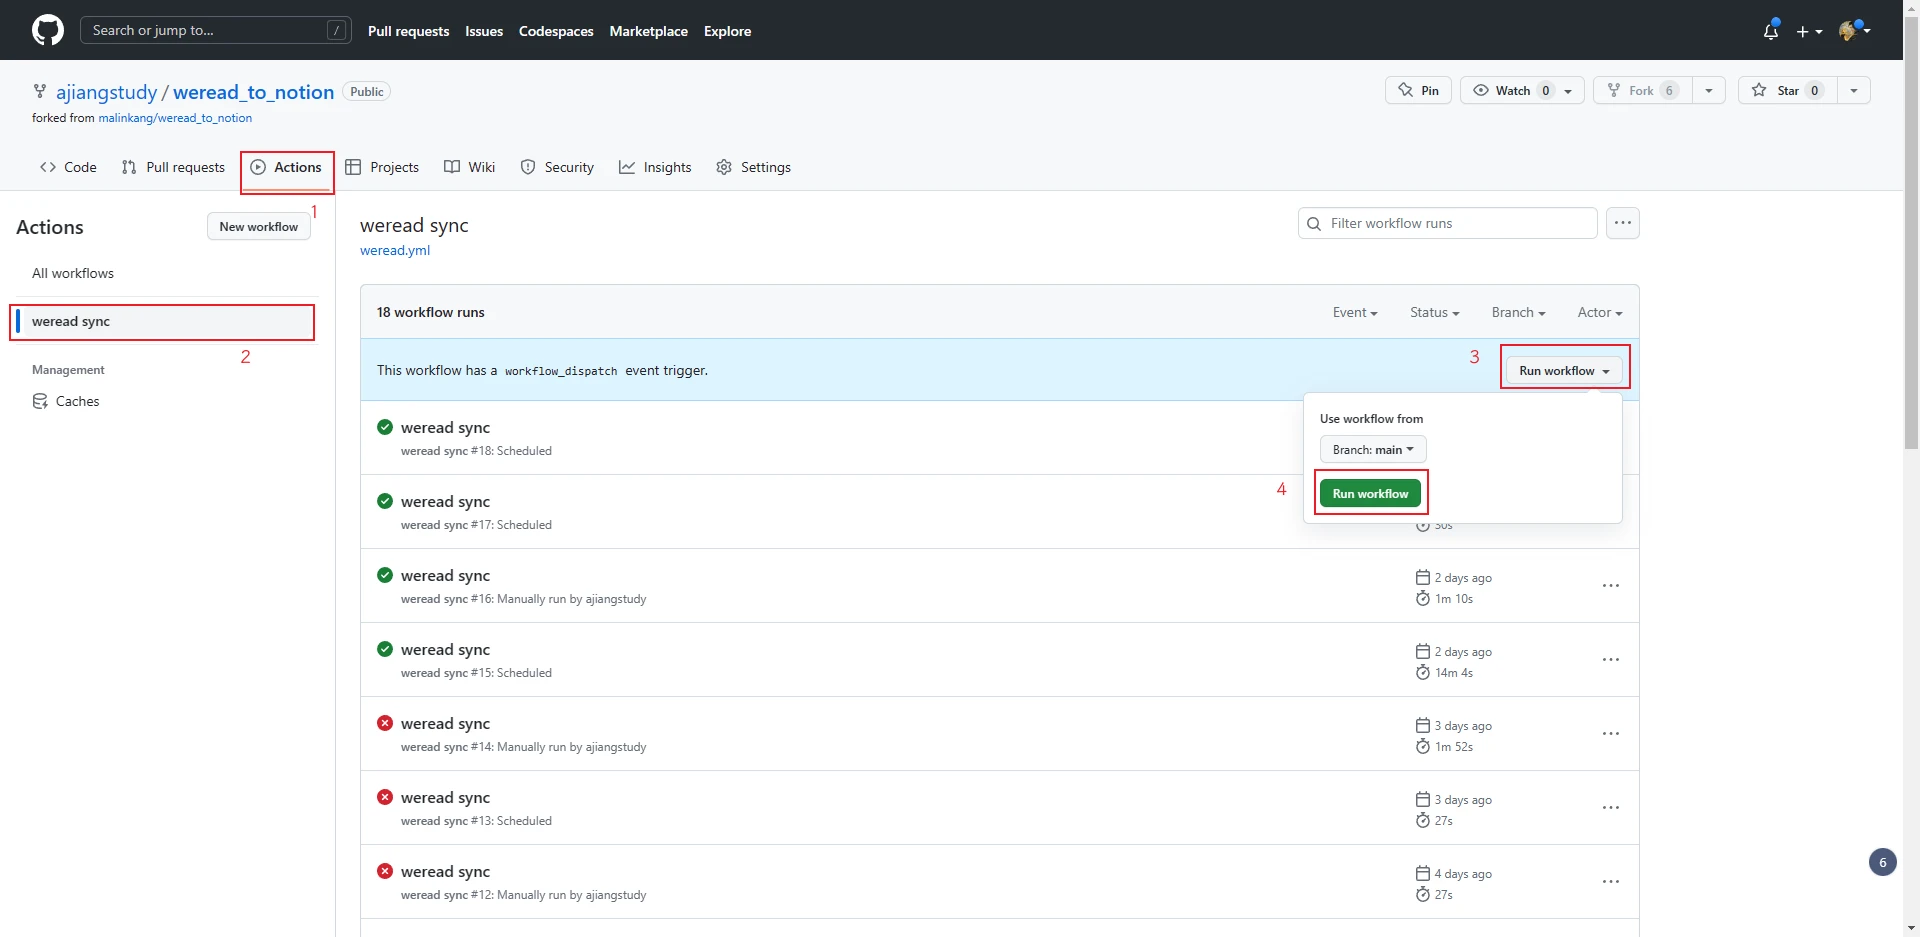The width and height of the screenshot is (1920, 937).
Task: Toggle the Run workflow dropdown button
Action: 1564,370
